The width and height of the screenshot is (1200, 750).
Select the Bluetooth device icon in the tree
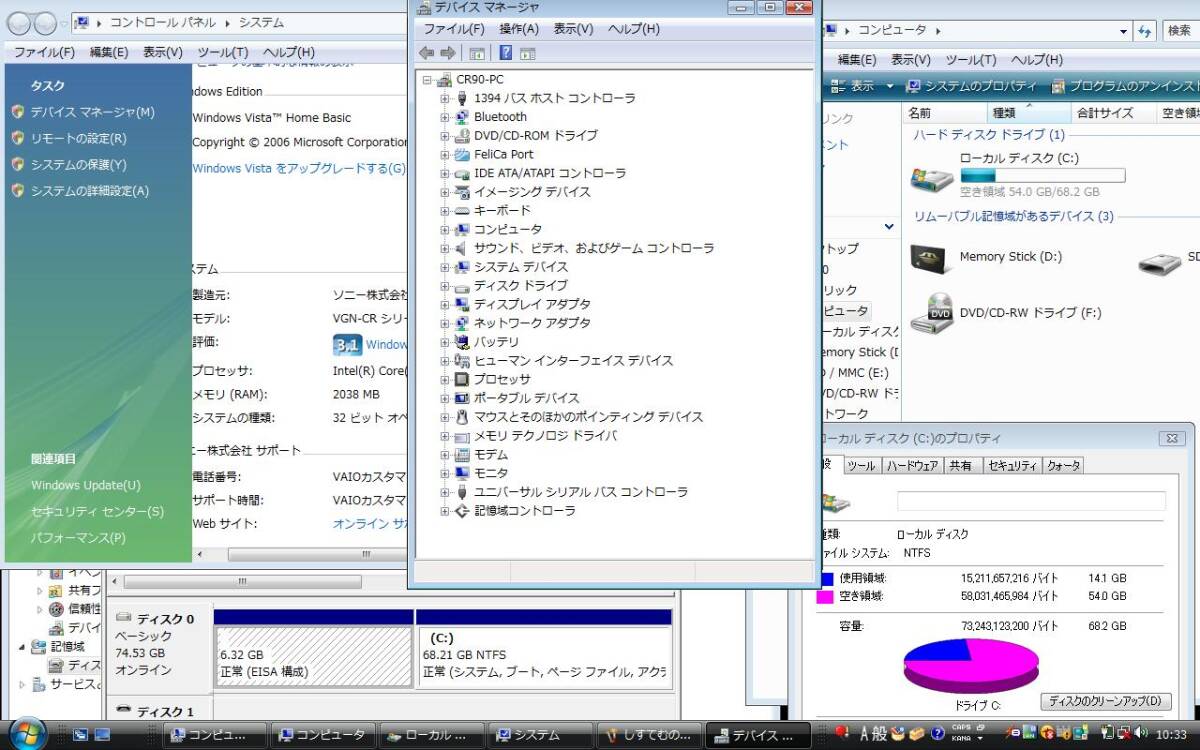click(462, 117)
